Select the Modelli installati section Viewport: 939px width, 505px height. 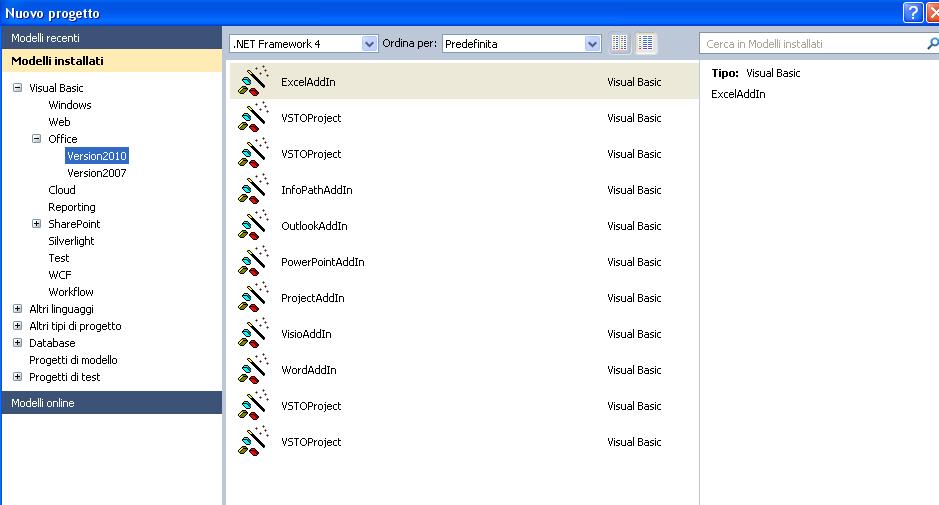coord(111,61)
